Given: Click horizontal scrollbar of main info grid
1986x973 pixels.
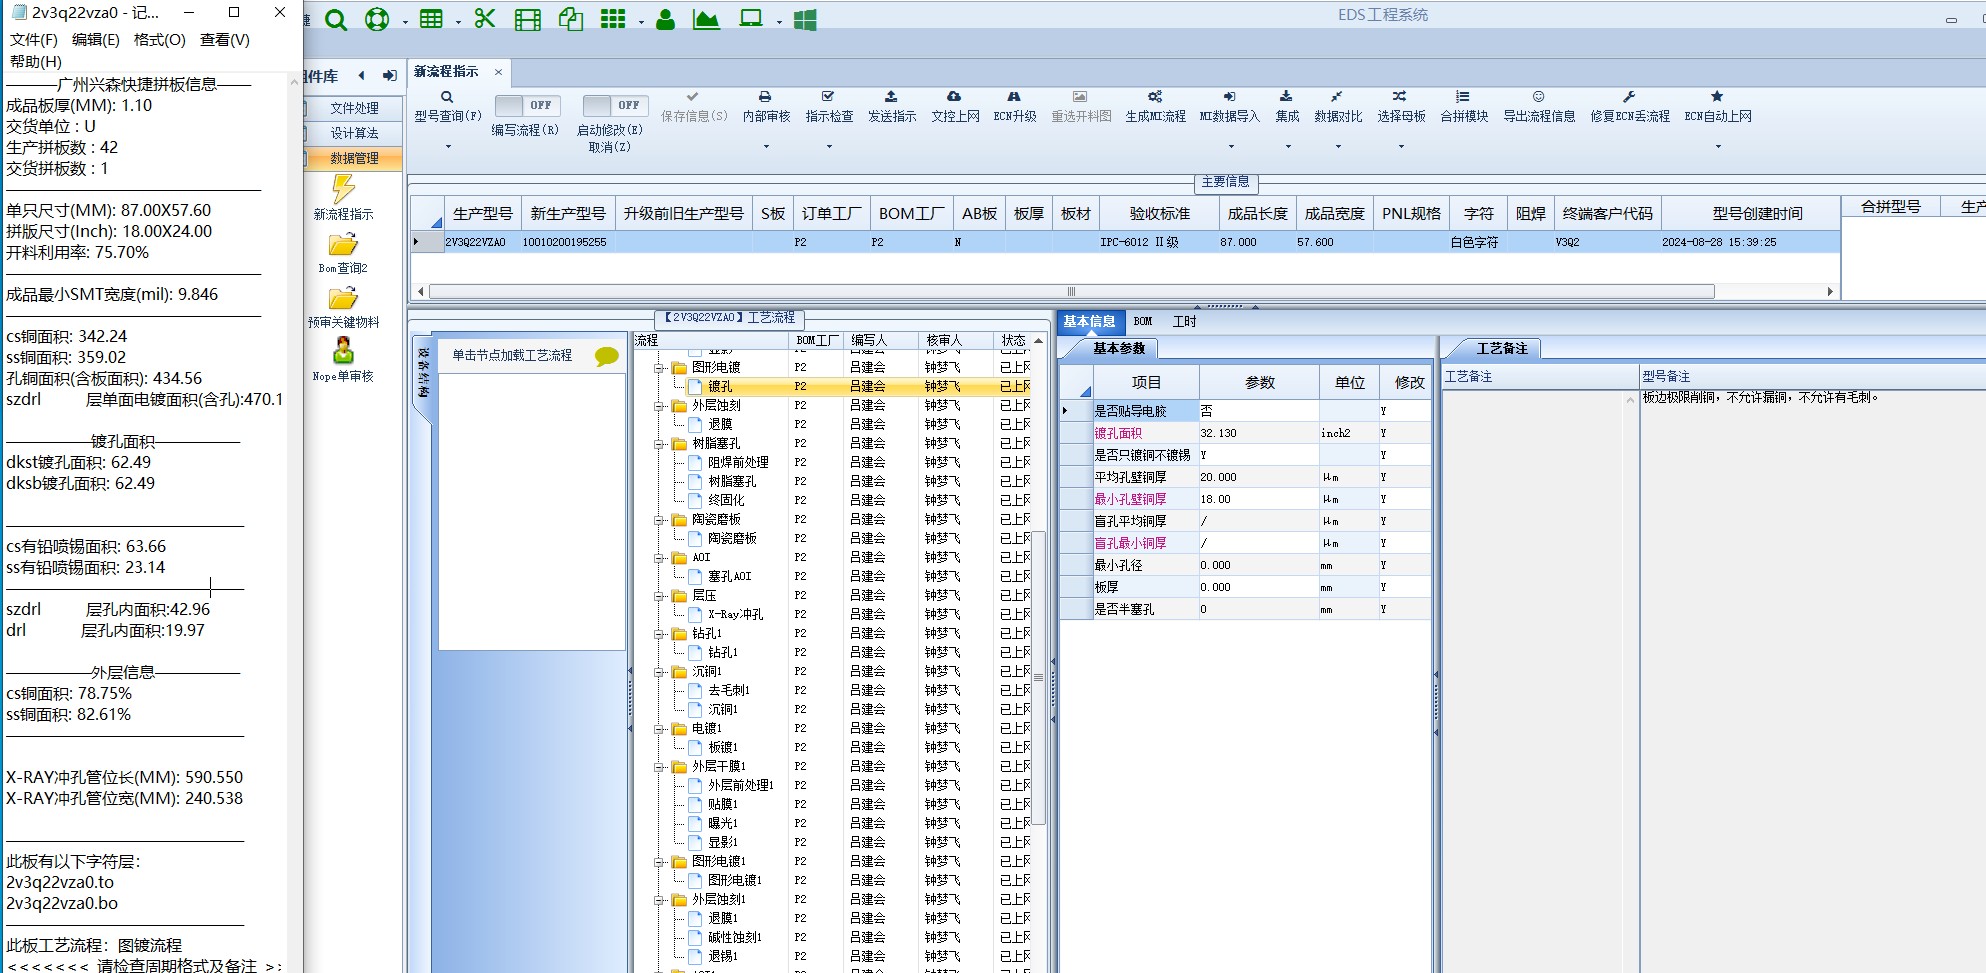Looking at the screenshot, I should coord(1071,292).
